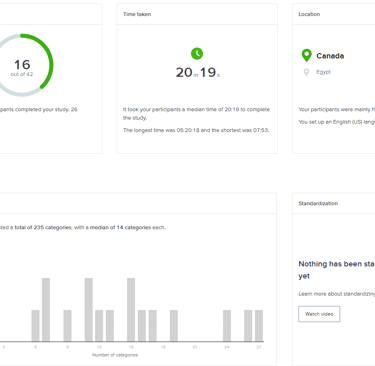
Task: Click the green Canada location pin
Action: coord(306,55)
